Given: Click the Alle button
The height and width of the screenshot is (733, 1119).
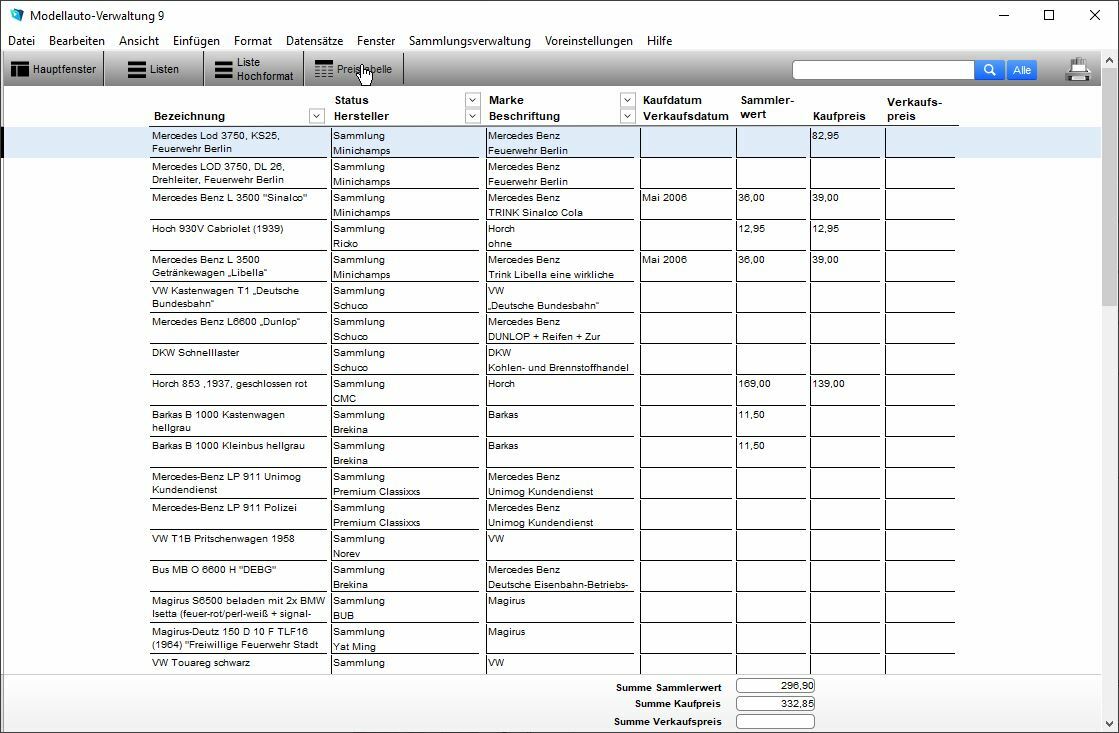Looking at the screenshot, I should pyautogui.click(x=1022, y=70).
